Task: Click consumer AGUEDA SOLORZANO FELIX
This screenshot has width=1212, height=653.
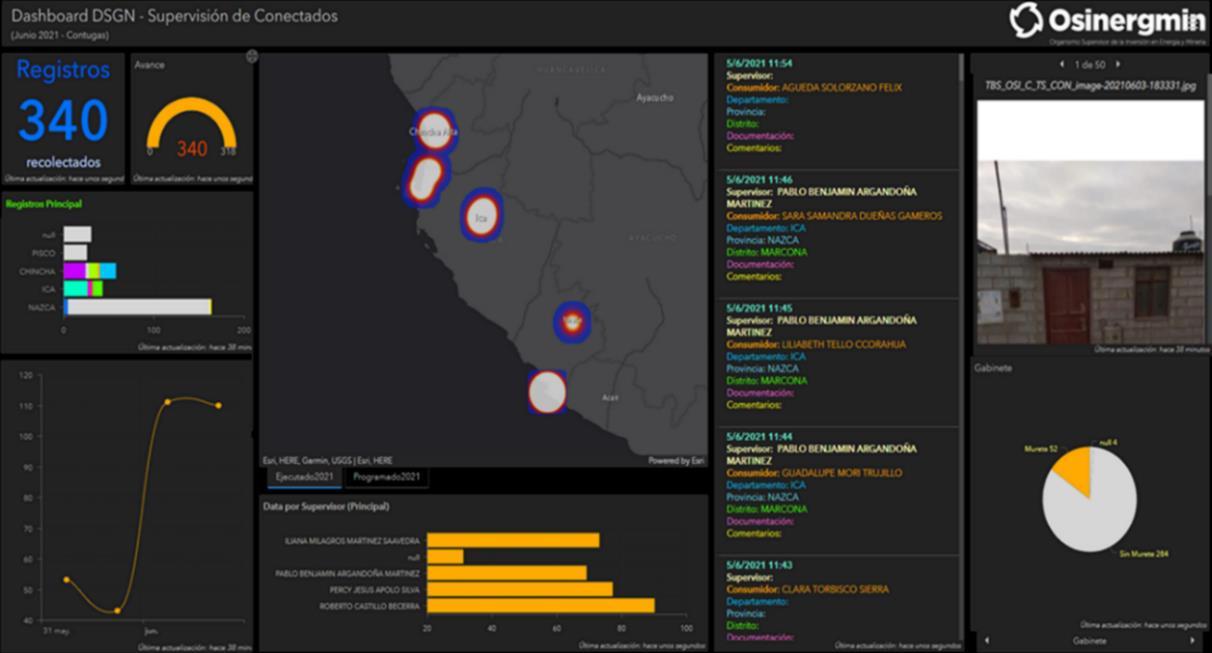Action: click(x=842, y=88)
